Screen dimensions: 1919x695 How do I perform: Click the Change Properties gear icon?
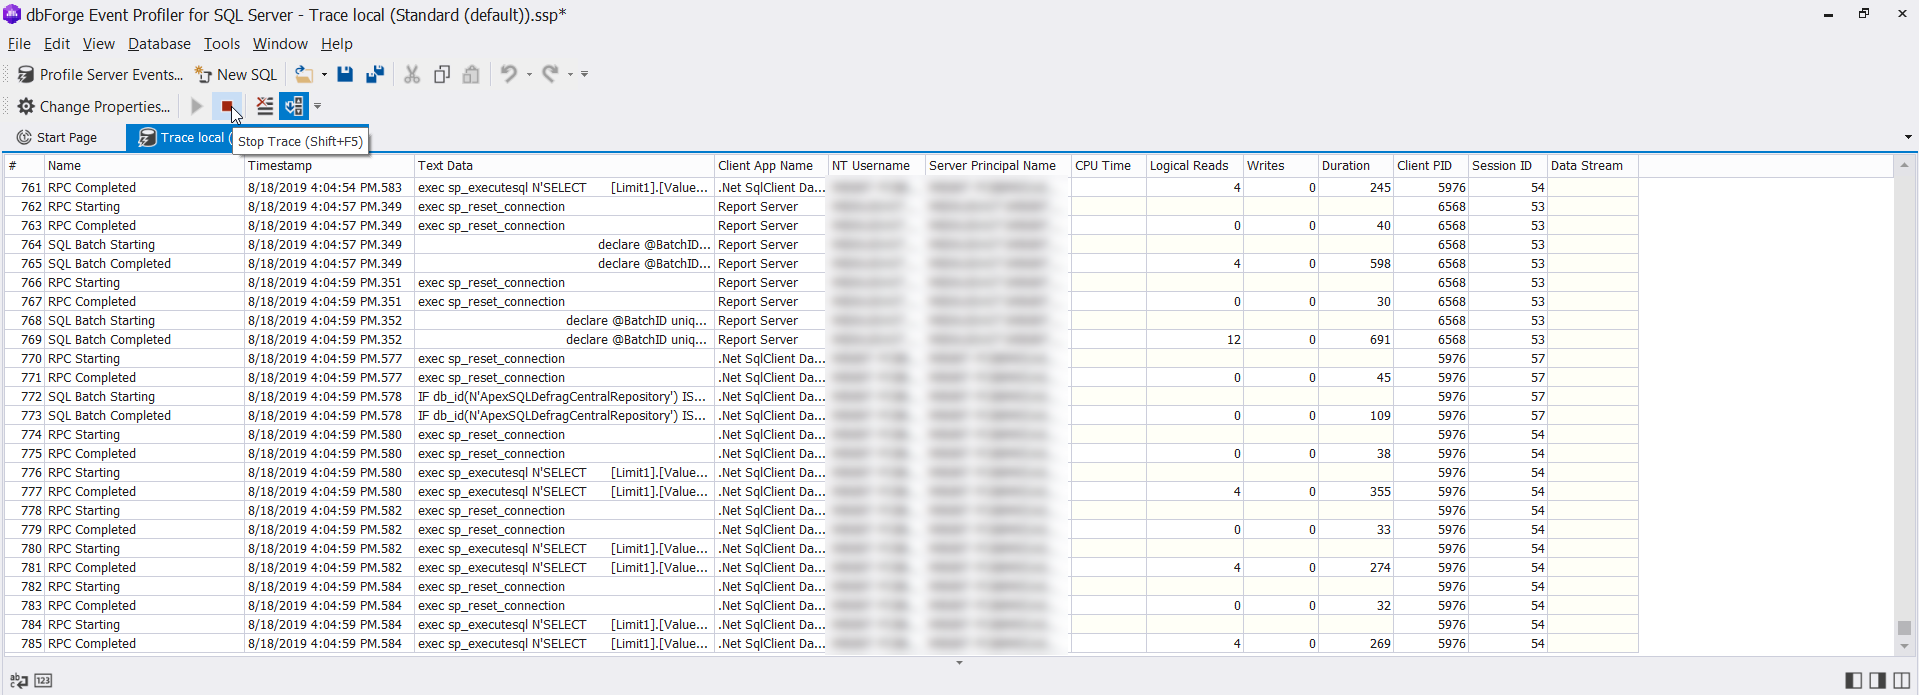[x=26, y=106]
